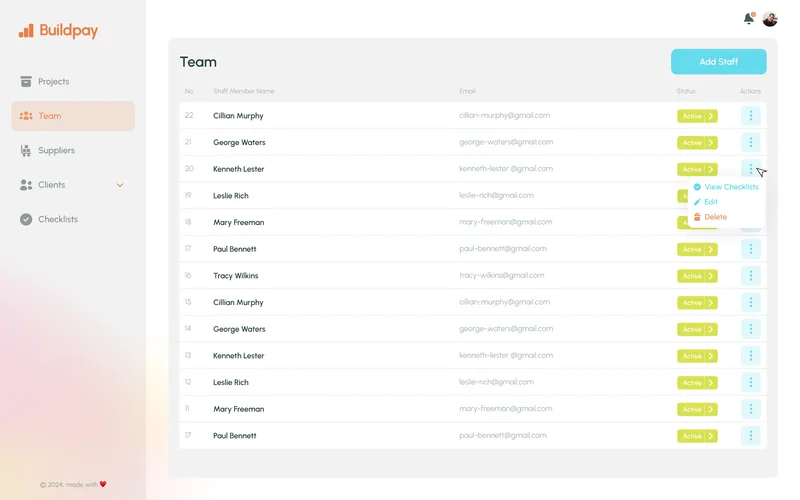This screenshot has width=800, height=500.
Task: Click mary-freeman@gmail.com email in row 18
Action: coord(506,222)
